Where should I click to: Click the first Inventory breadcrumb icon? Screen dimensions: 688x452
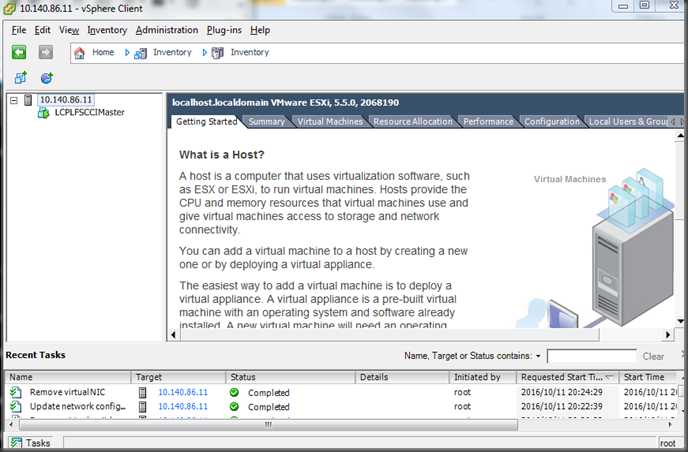(x=140, y=53)
